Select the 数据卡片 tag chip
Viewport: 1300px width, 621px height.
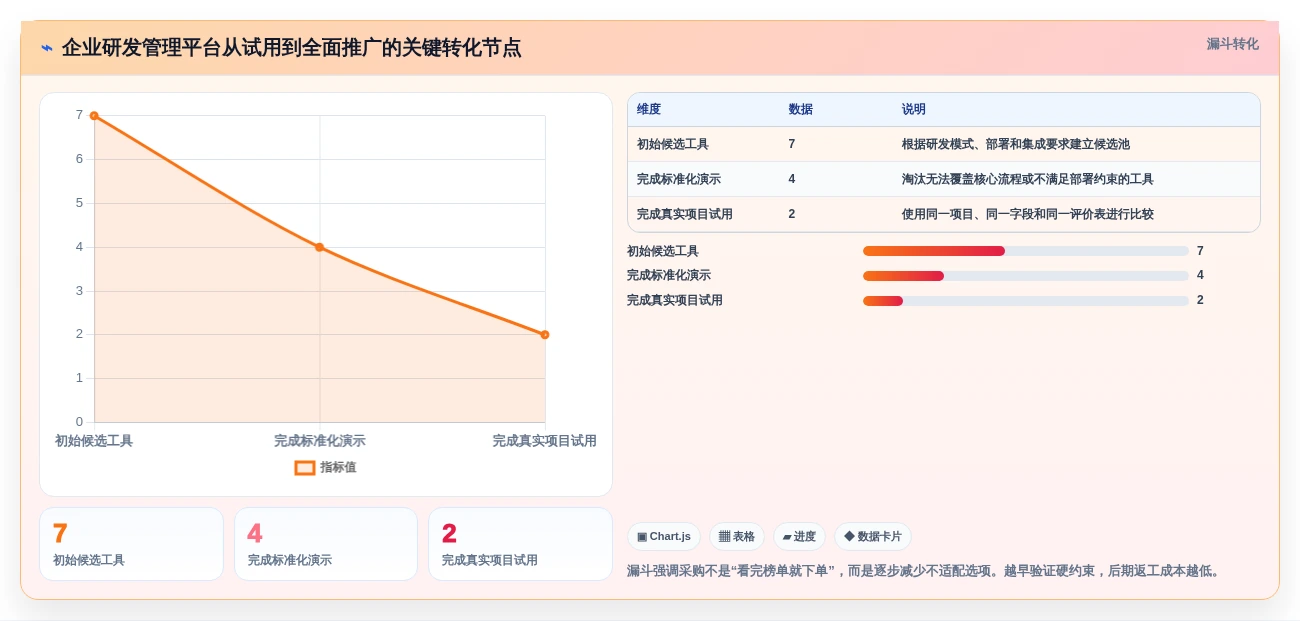873,537
